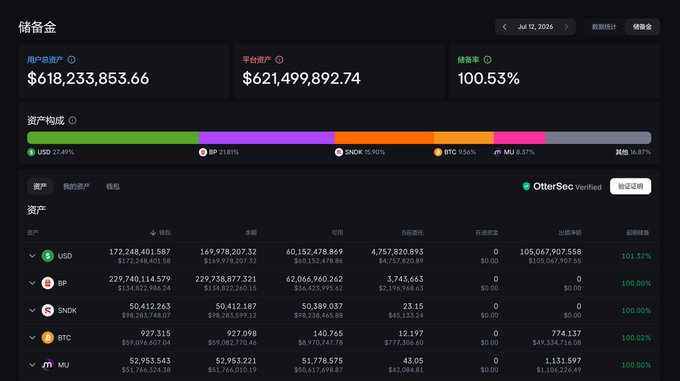Click BP wallet amount 229,740,114.579
This screenshot has height=381, width=680.
coord(140,279)
